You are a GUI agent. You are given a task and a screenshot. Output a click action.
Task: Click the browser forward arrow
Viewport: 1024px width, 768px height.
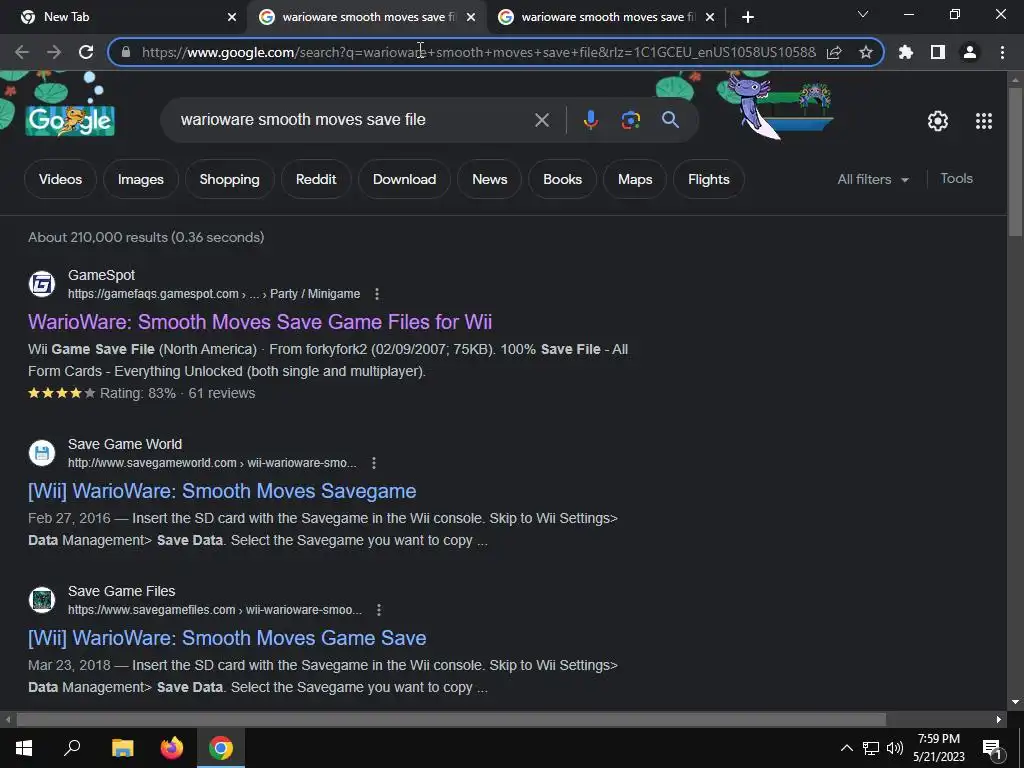54,52
